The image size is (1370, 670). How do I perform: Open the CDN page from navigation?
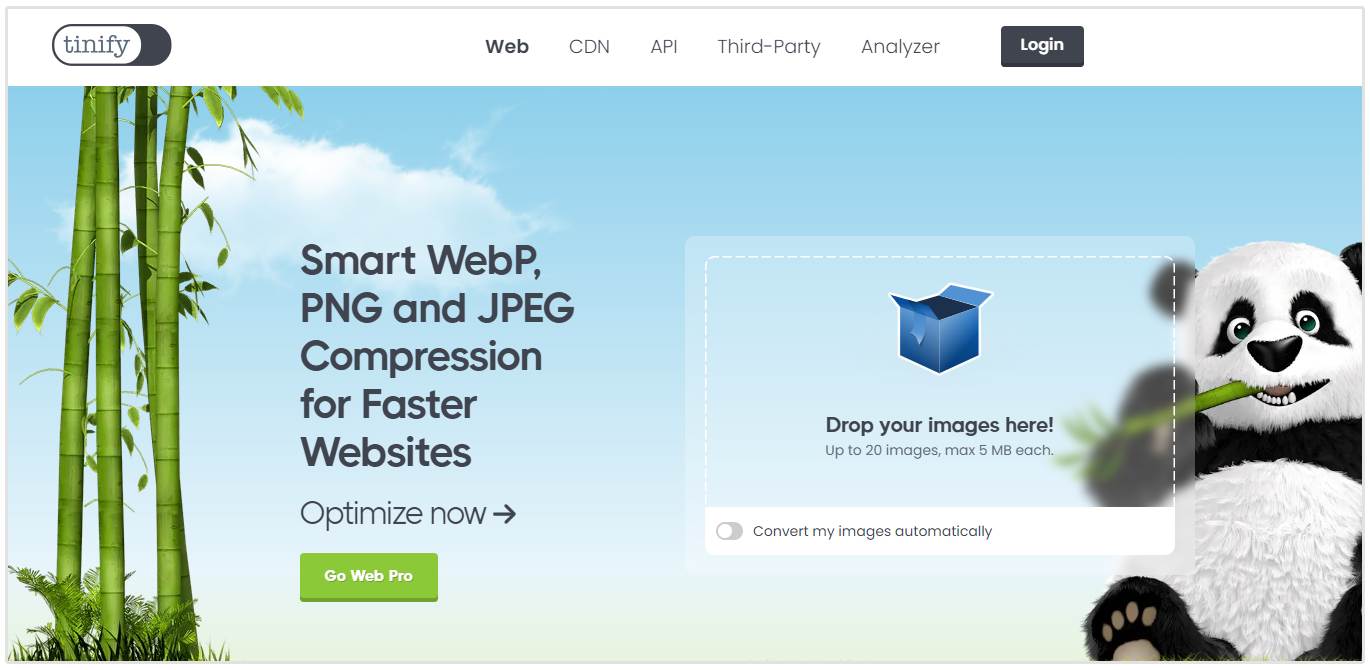click(589, 46)
